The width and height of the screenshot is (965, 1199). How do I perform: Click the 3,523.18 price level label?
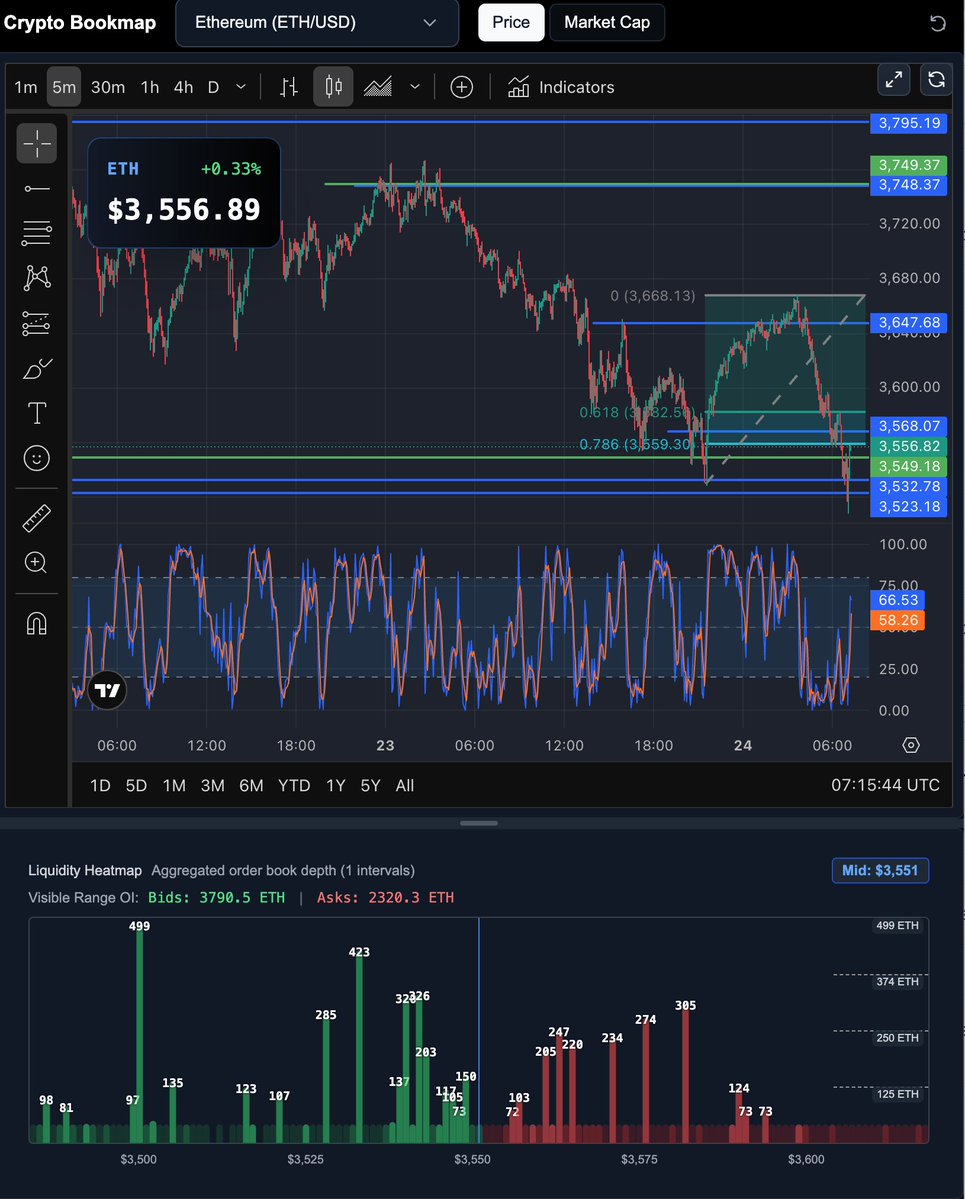click(x=908, y=506)
